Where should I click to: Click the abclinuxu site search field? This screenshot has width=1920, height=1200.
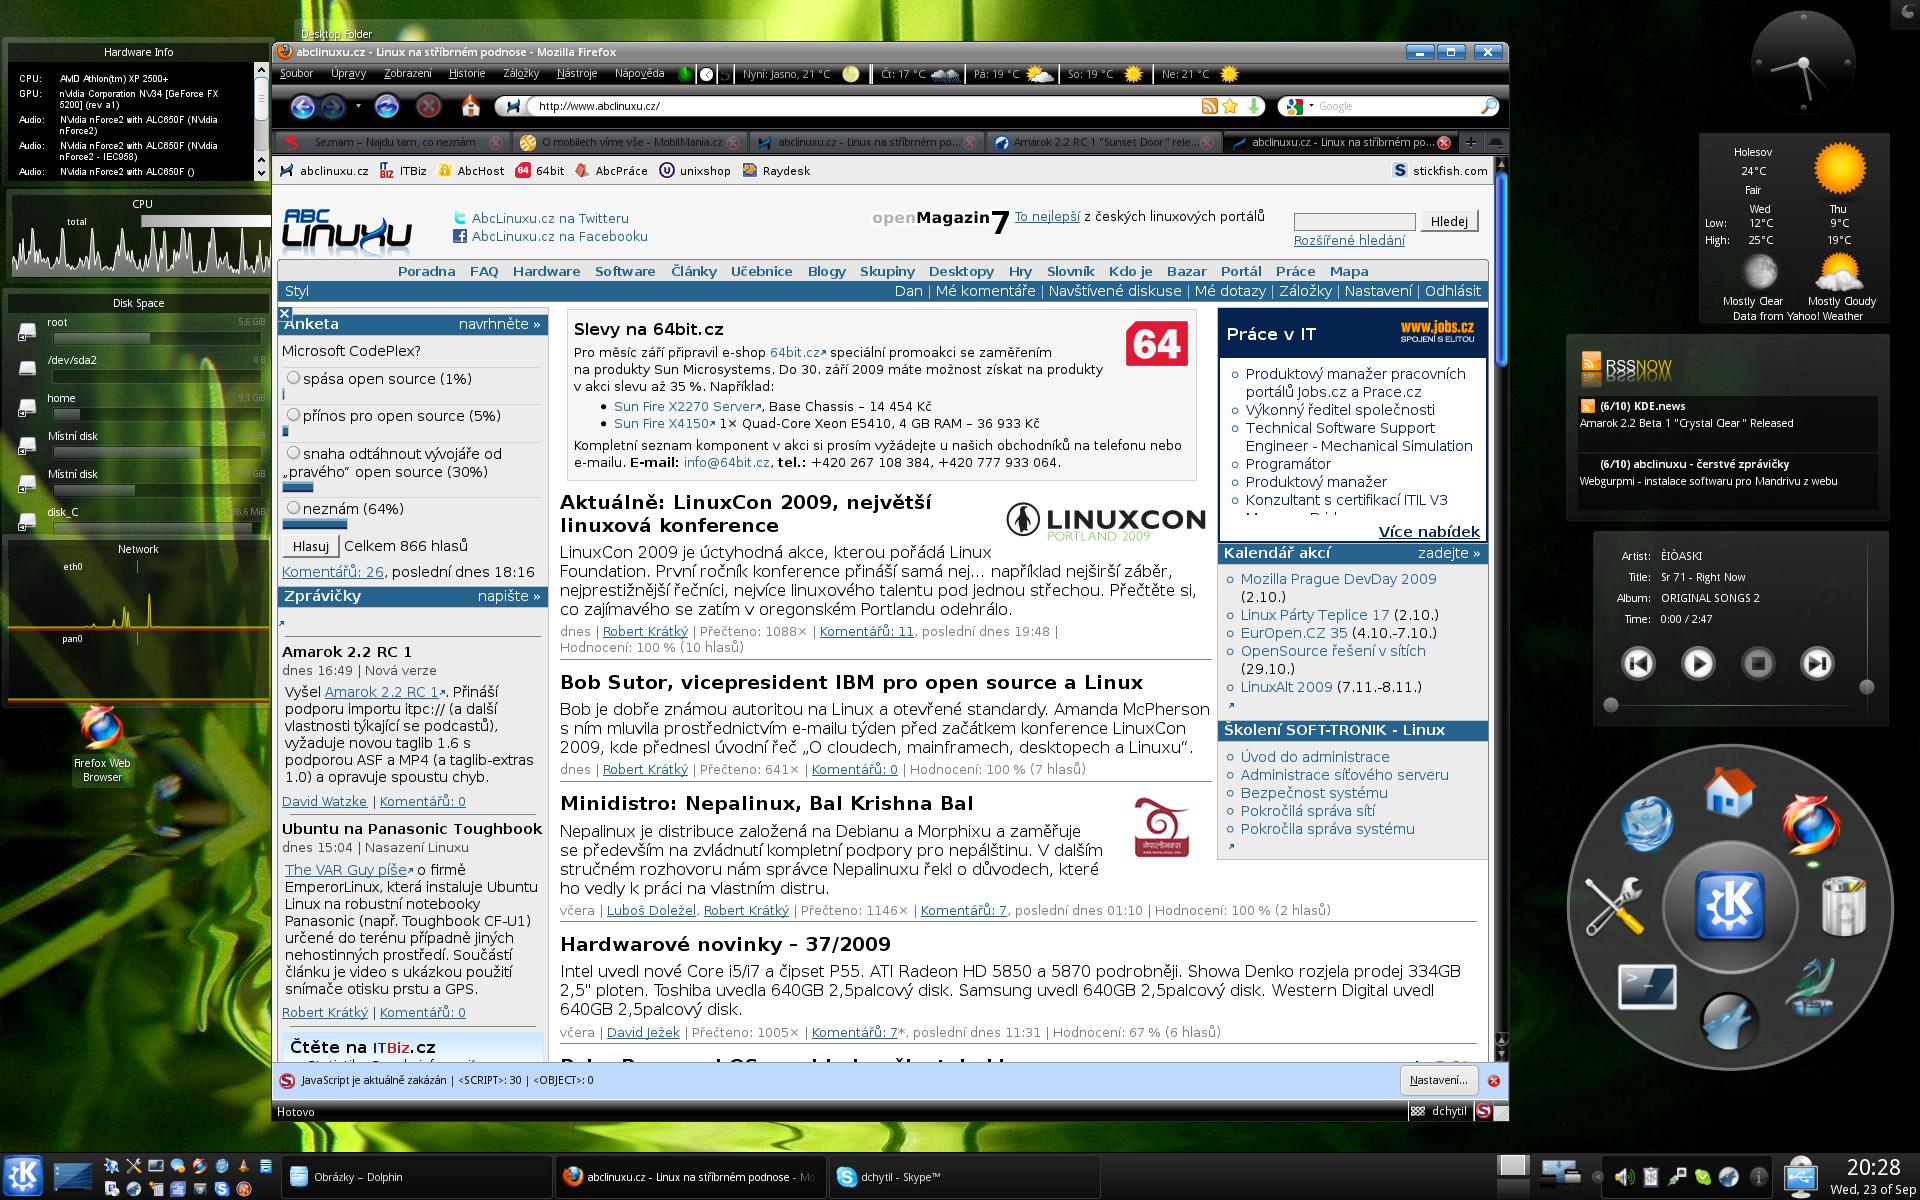(x=1354, y=221)
